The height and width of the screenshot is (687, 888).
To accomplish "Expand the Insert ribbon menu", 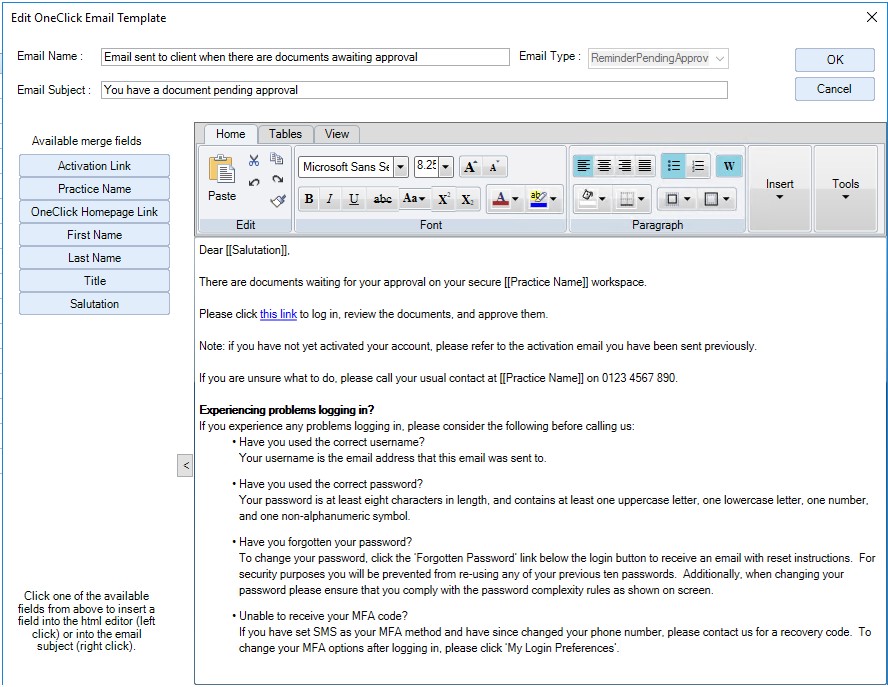I will [x=779, y=189].
